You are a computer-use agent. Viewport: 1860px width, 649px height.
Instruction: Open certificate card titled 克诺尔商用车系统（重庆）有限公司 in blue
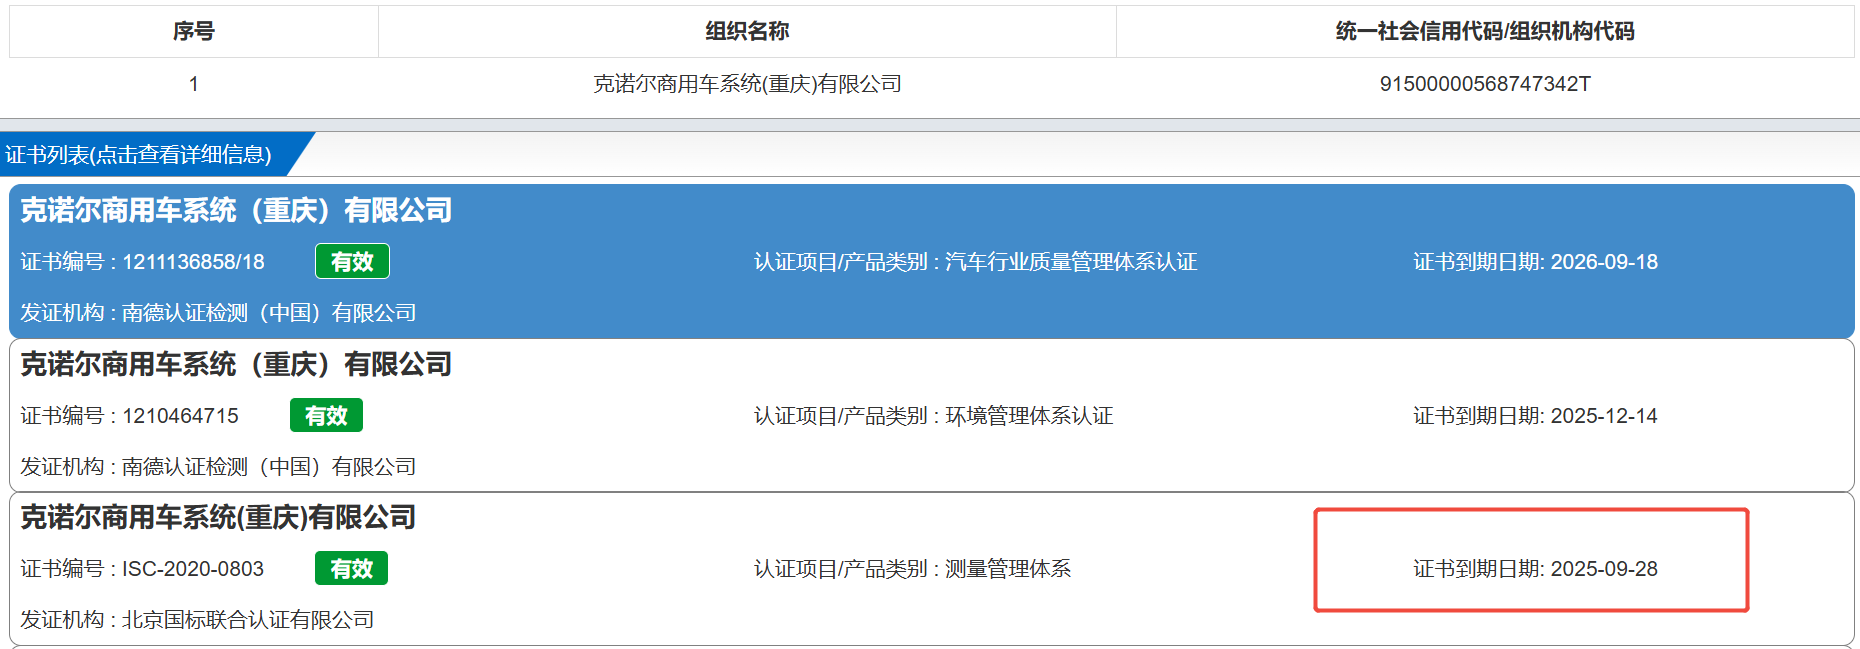[x=236, y=210]
